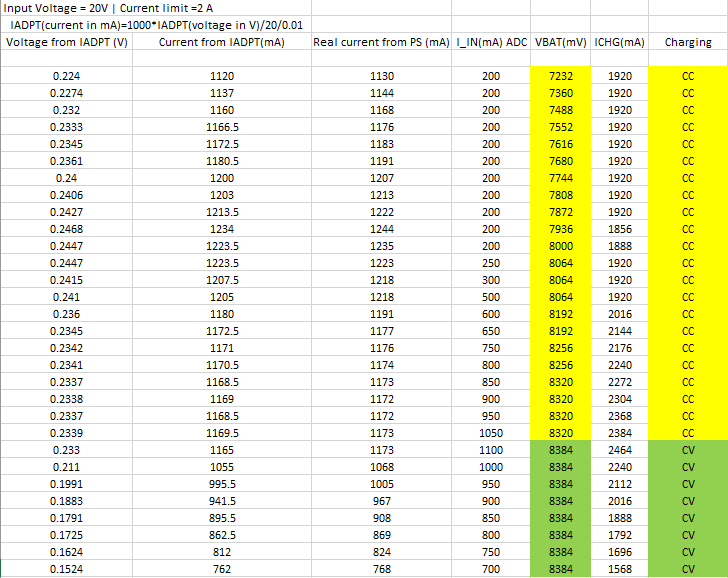Screen dimensions: 728x578
Task: Click IADPT current cell 1120
Action: pos(222,76)
